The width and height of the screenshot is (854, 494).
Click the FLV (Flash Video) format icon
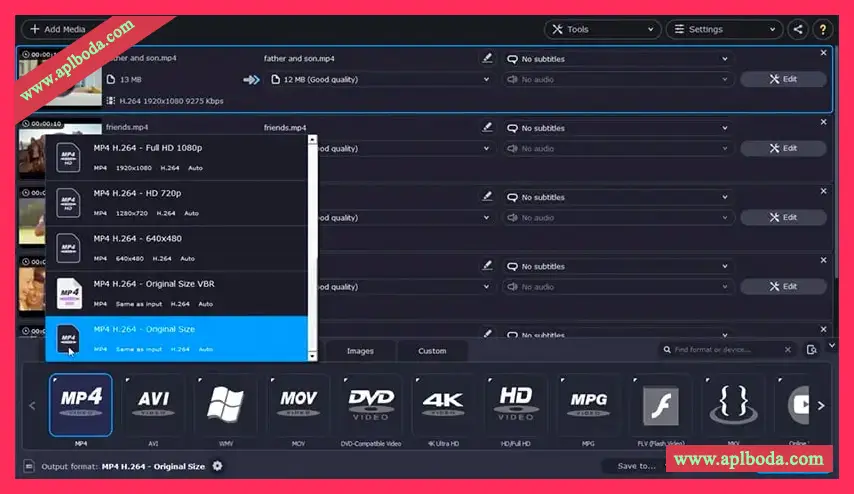coord(661,404)
